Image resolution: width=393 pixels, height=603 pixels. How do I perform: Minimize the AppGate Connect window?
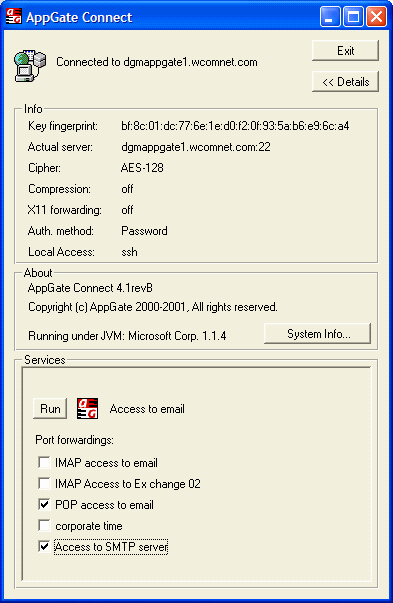point(330,17)
